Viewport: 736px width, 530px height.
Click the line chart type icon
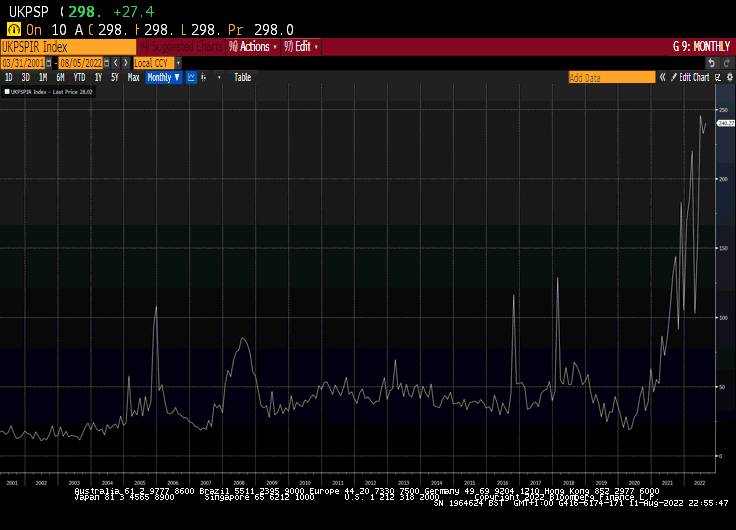click(191, 77)
